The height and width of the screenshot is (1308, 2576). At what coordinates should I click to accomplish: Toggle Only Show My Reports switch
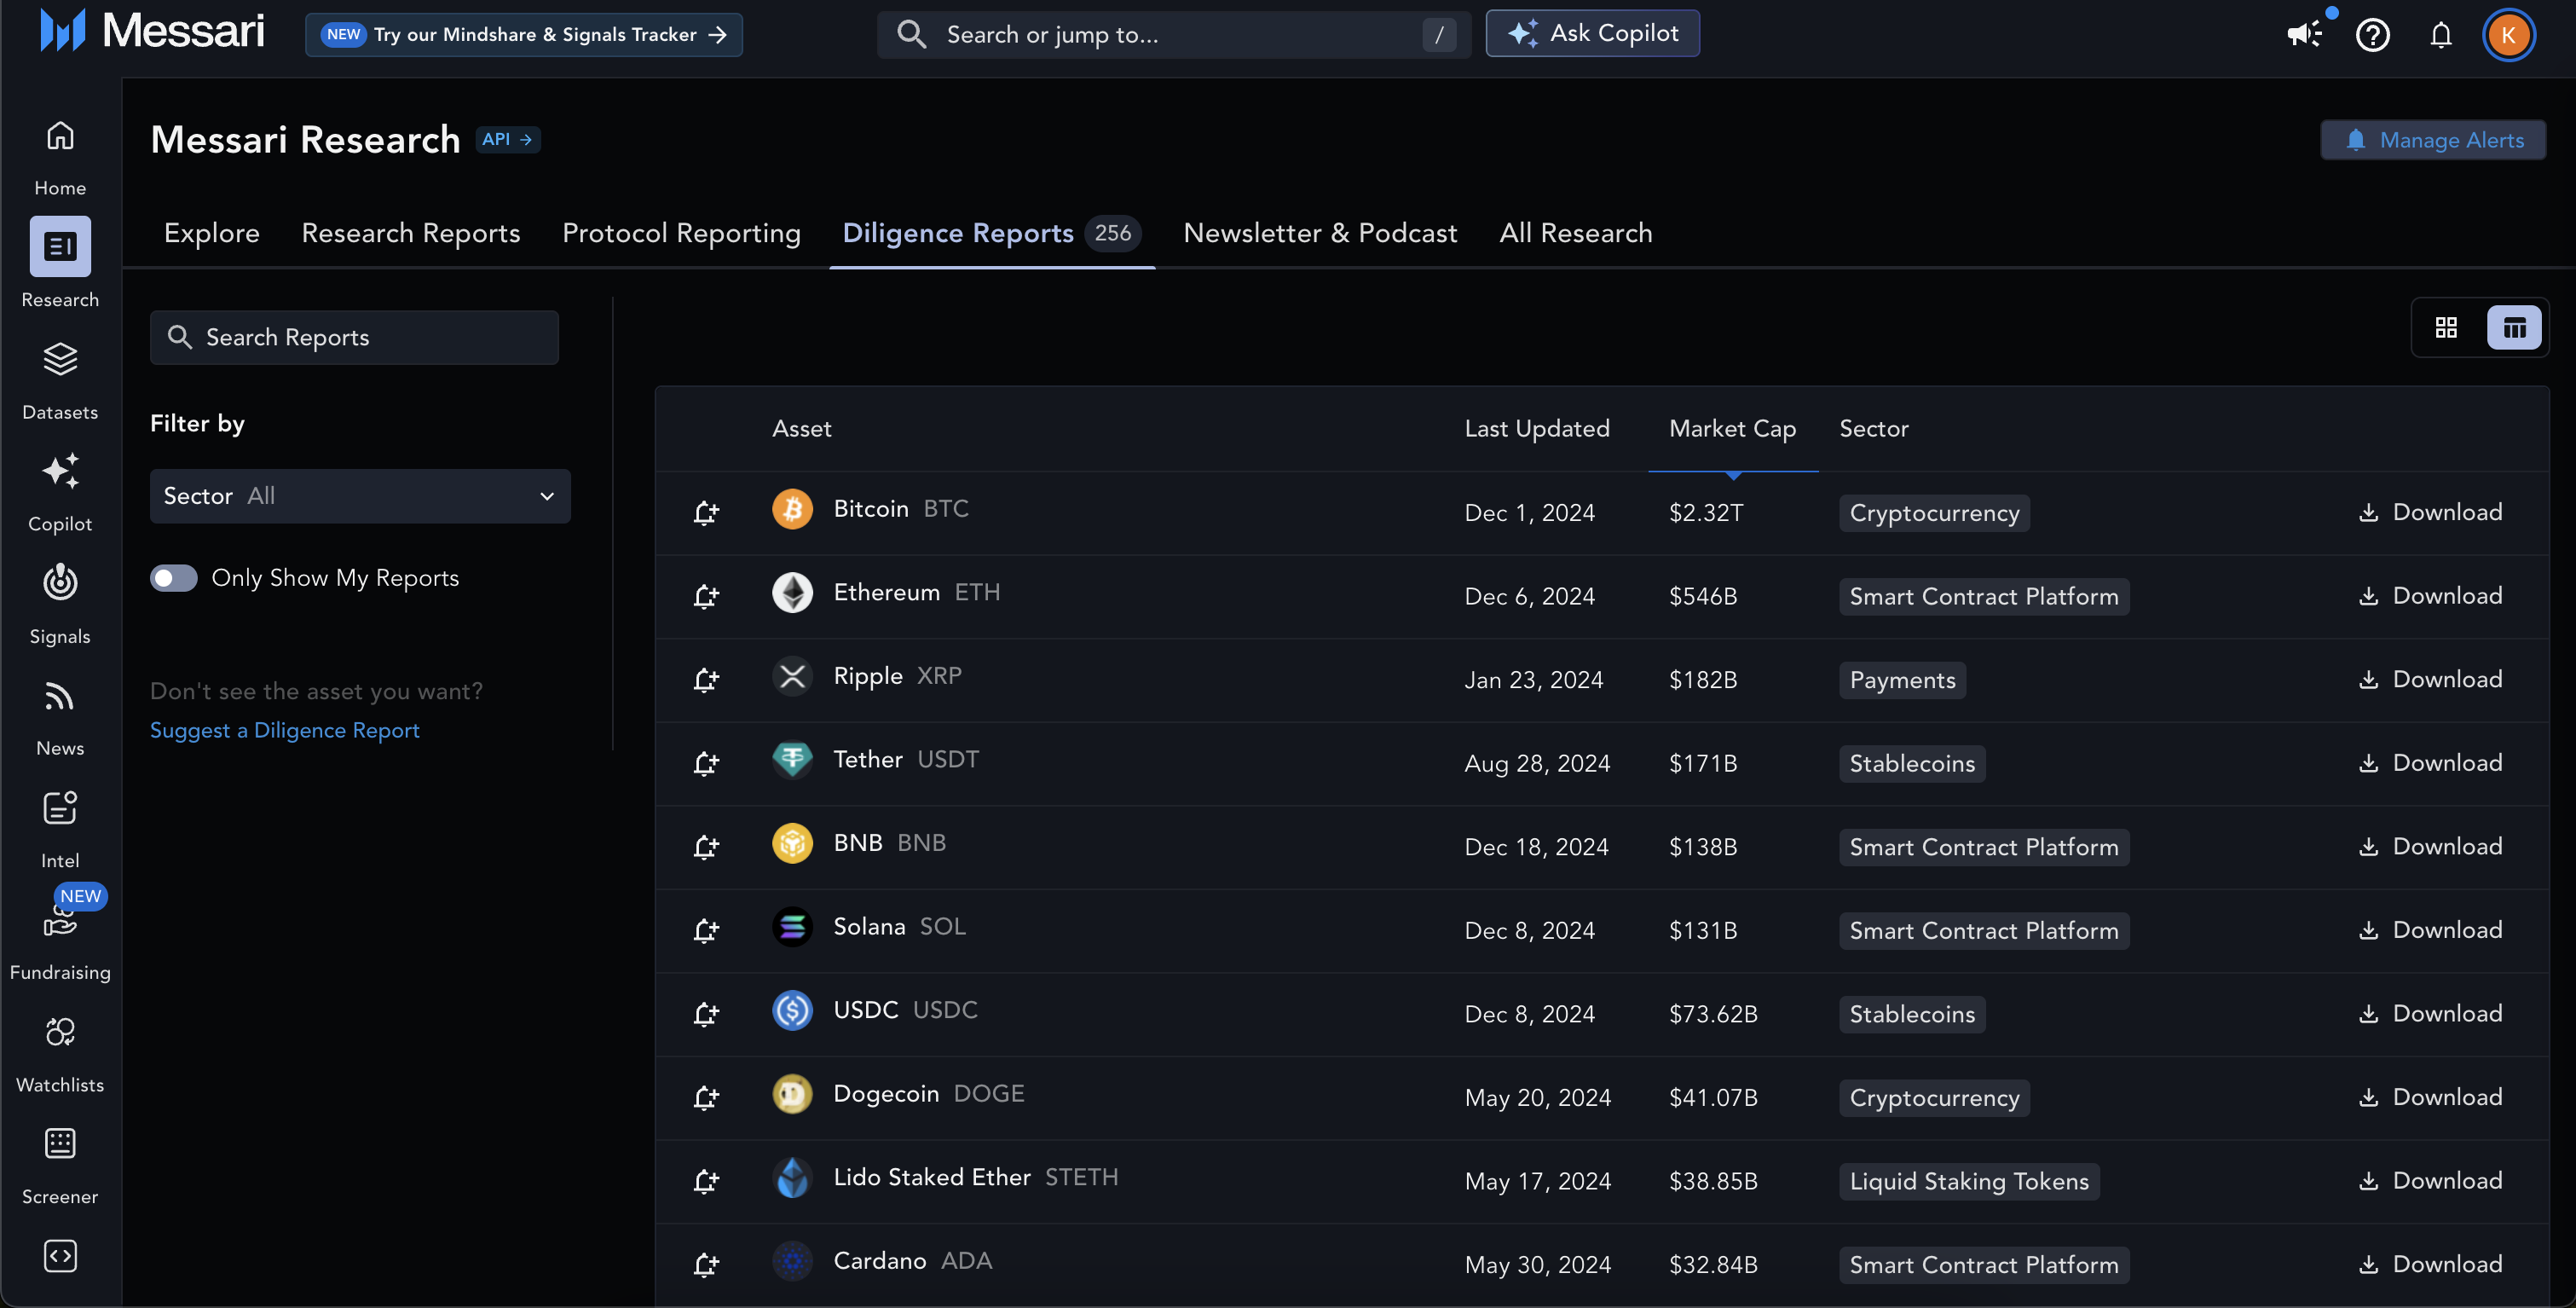click(x=173, y=578)
